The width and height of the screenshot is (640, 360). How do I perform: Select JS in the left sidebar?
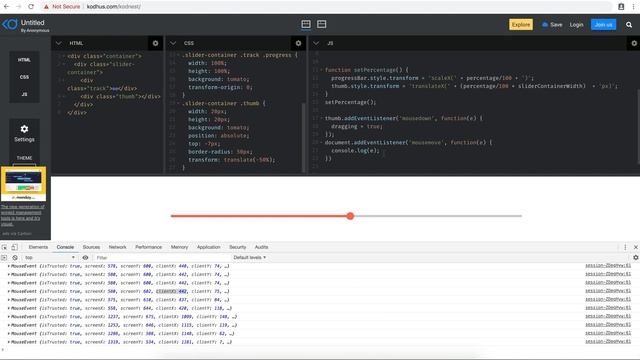coord(24,94)
